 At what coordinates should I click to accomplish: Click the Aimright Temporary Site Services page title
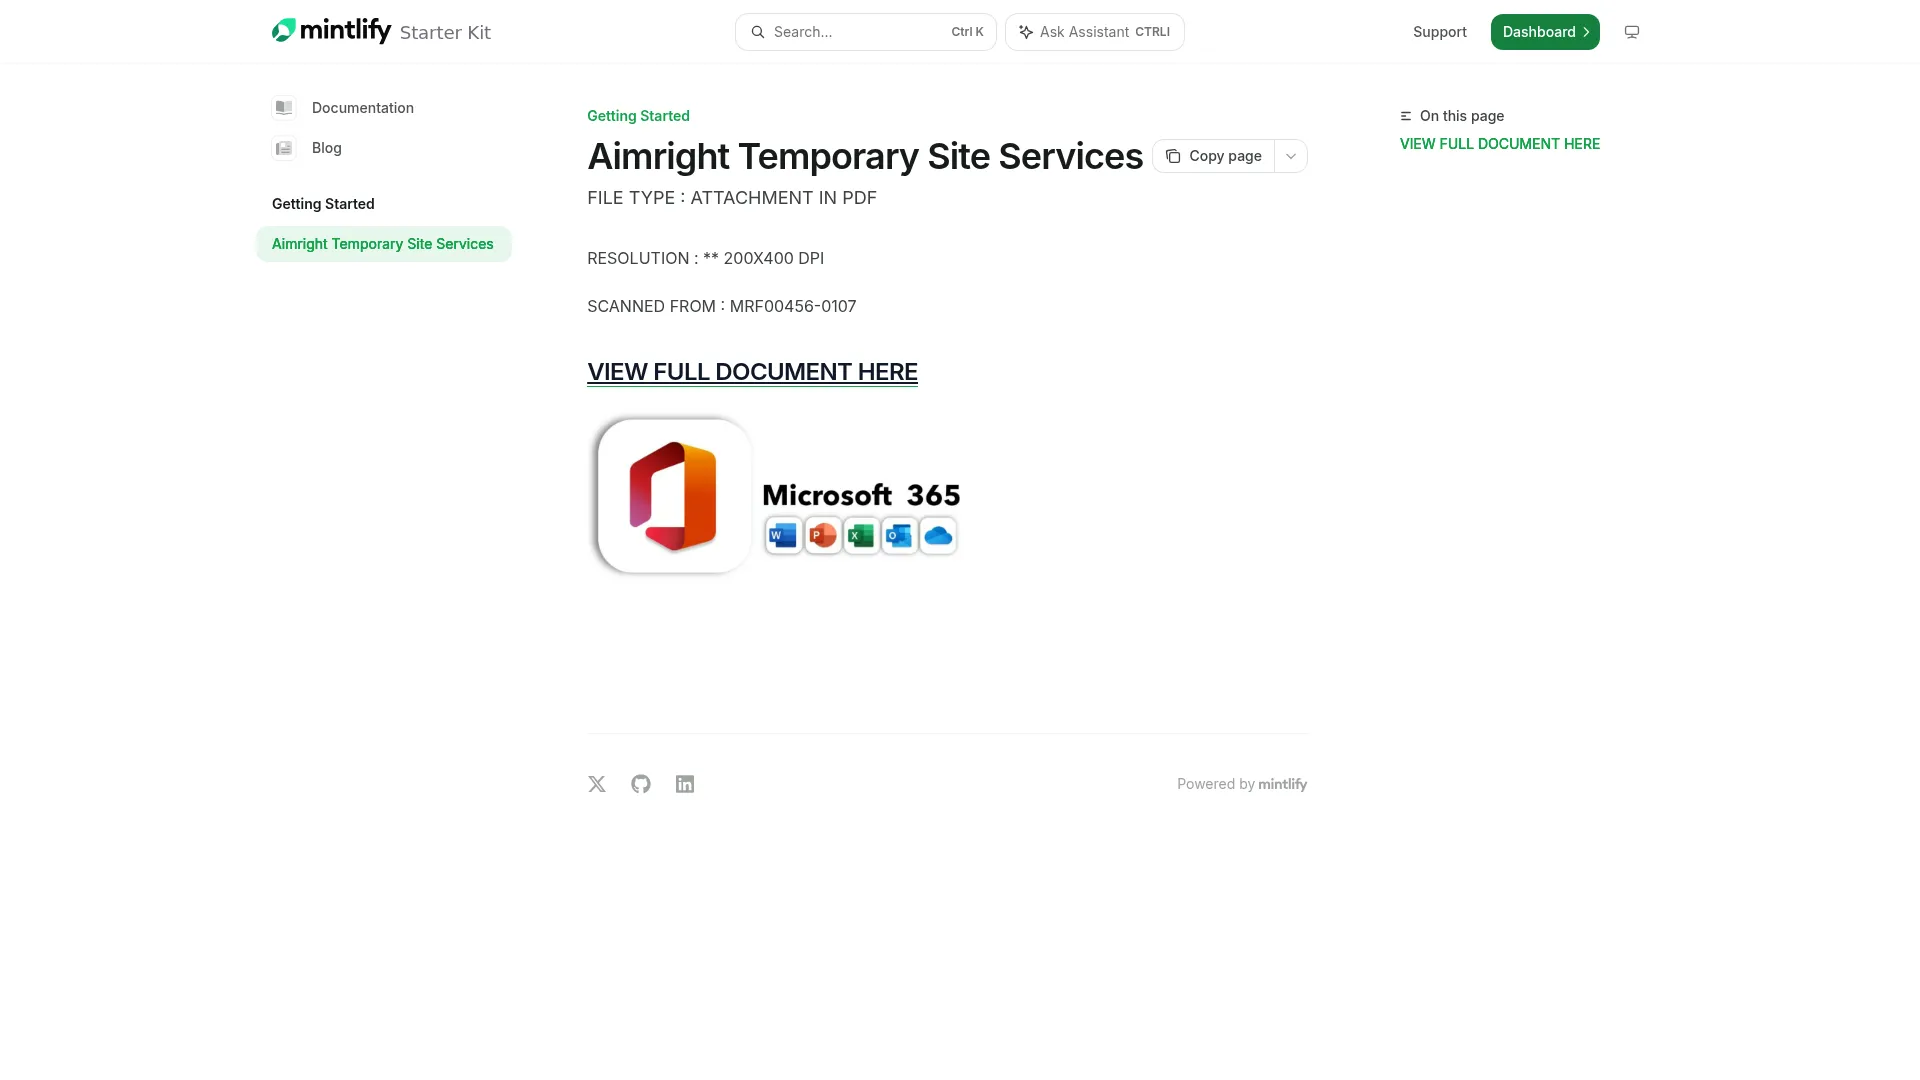pyautogui.click(x=865, y=156)
